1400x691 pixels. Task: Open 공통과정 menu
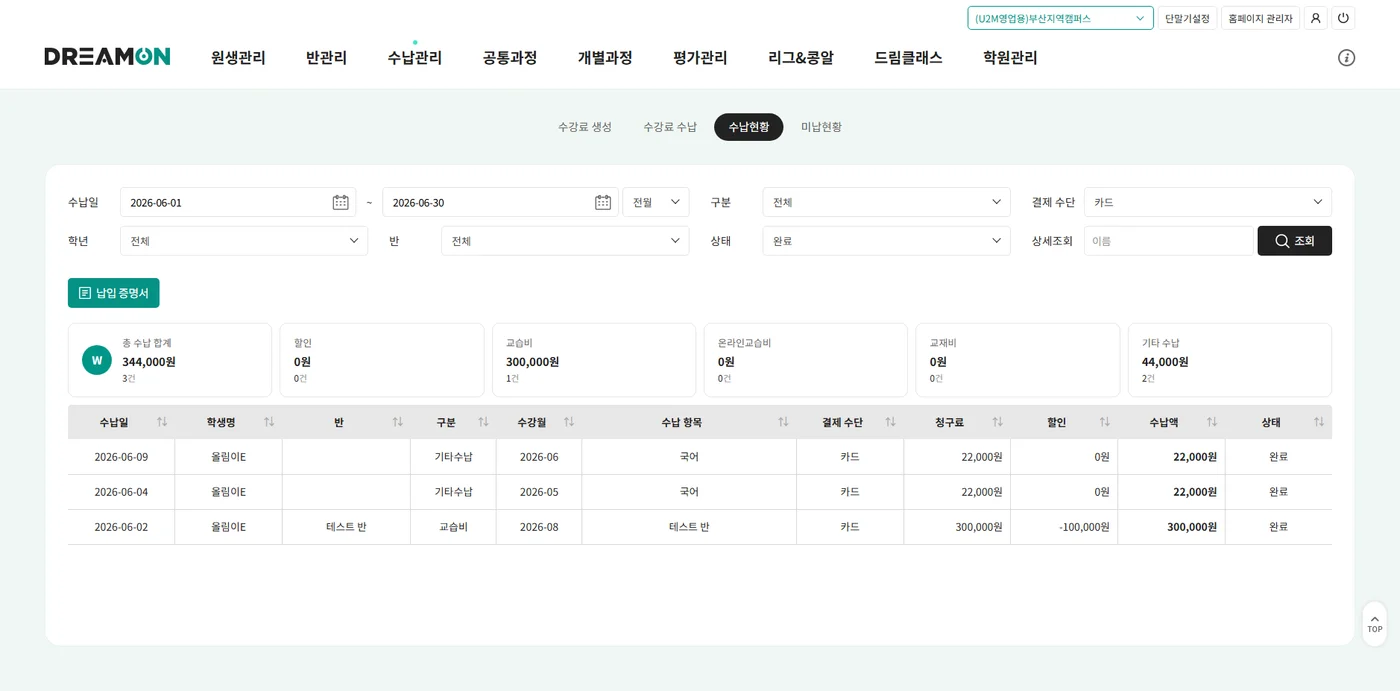[x=510, y=58]
